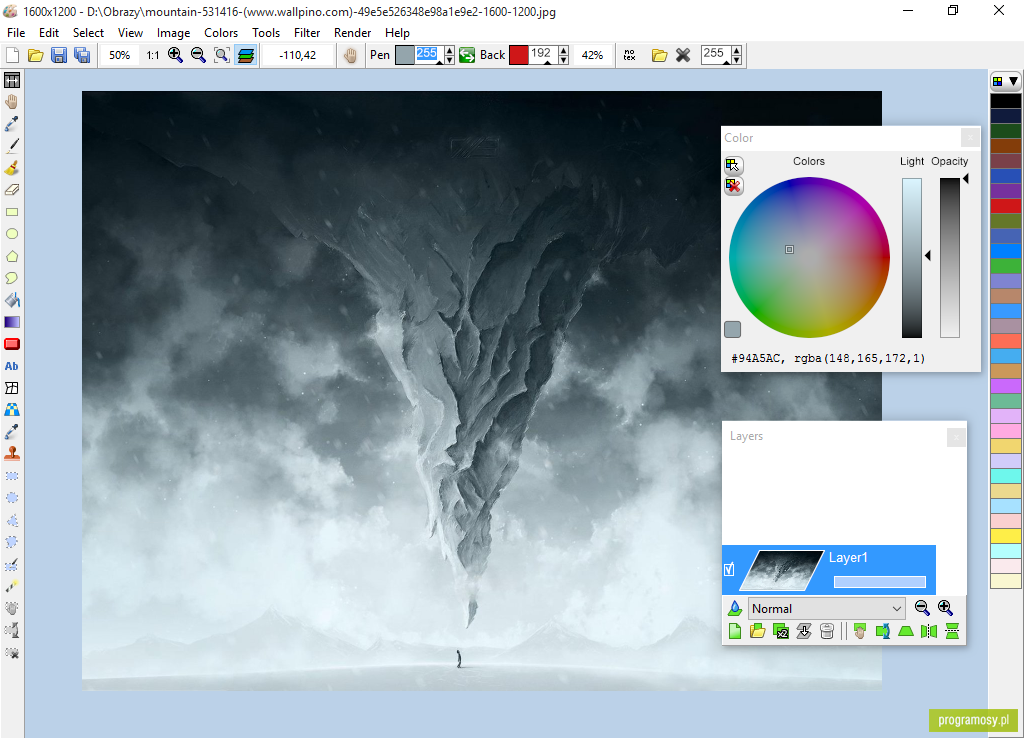Viewport: 1024px width, 738px height.
Task: Open the palette options dropdown arrow
Action: click(1013, 82)
